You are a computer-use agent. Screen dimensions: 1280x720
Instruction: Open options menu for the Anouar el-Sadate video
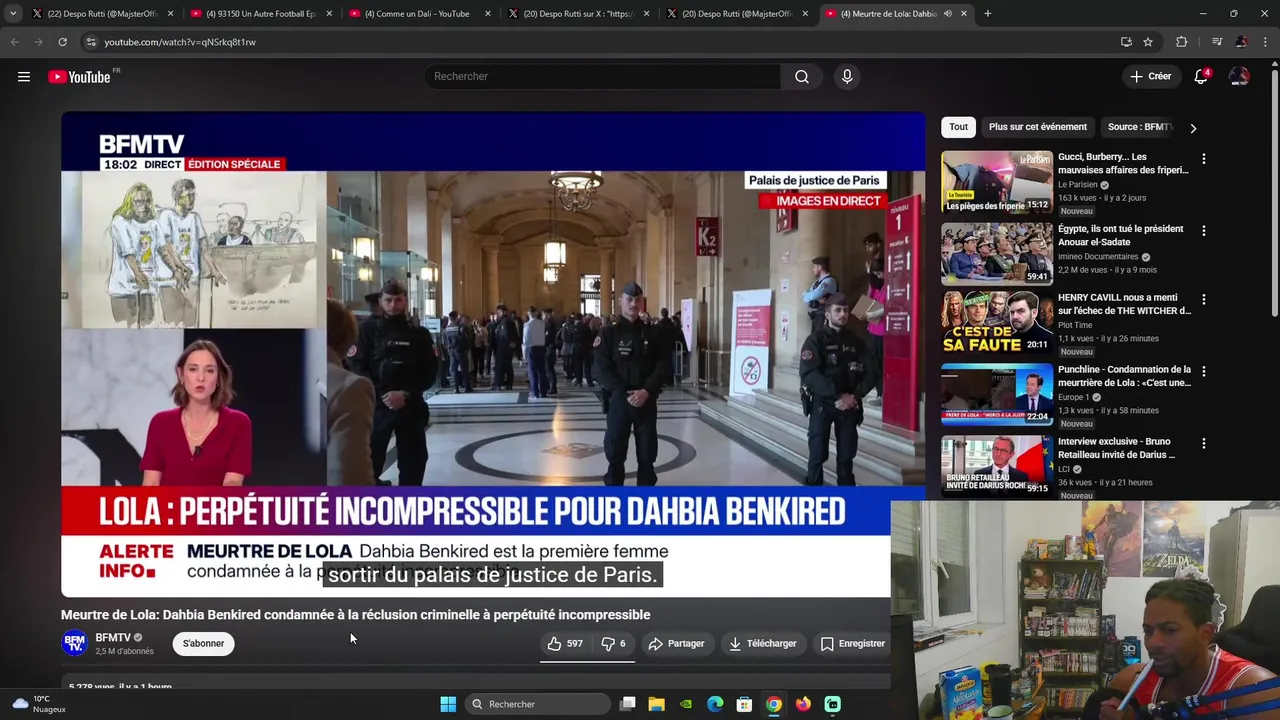[1204, 231]
